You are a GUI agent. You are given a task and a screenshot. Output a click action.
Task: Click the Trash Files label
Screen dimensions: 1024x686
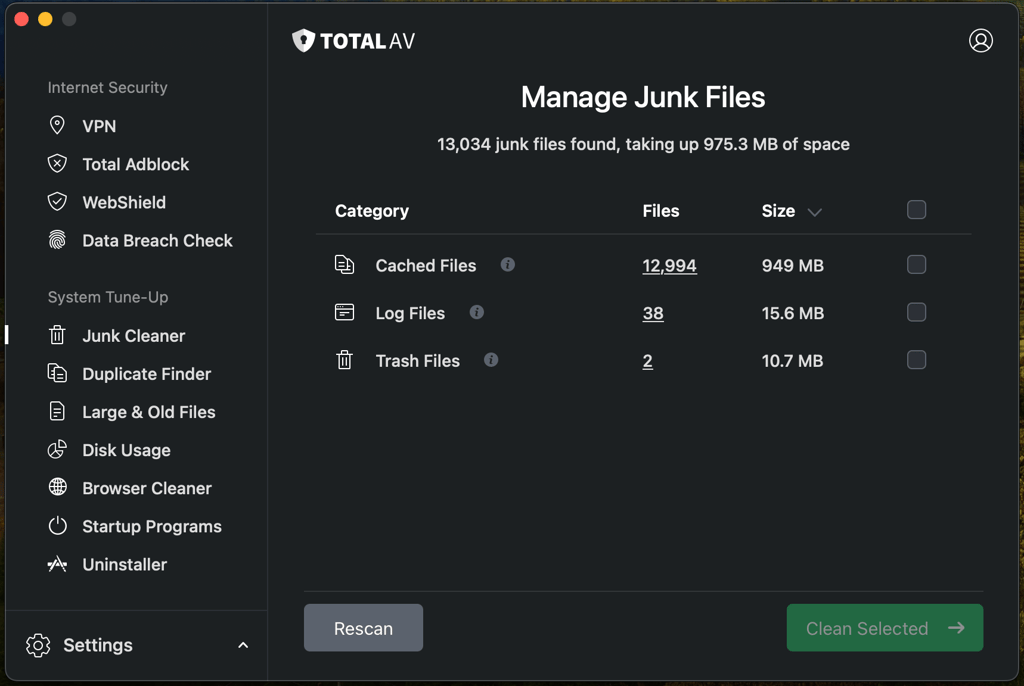coord(417,361)
